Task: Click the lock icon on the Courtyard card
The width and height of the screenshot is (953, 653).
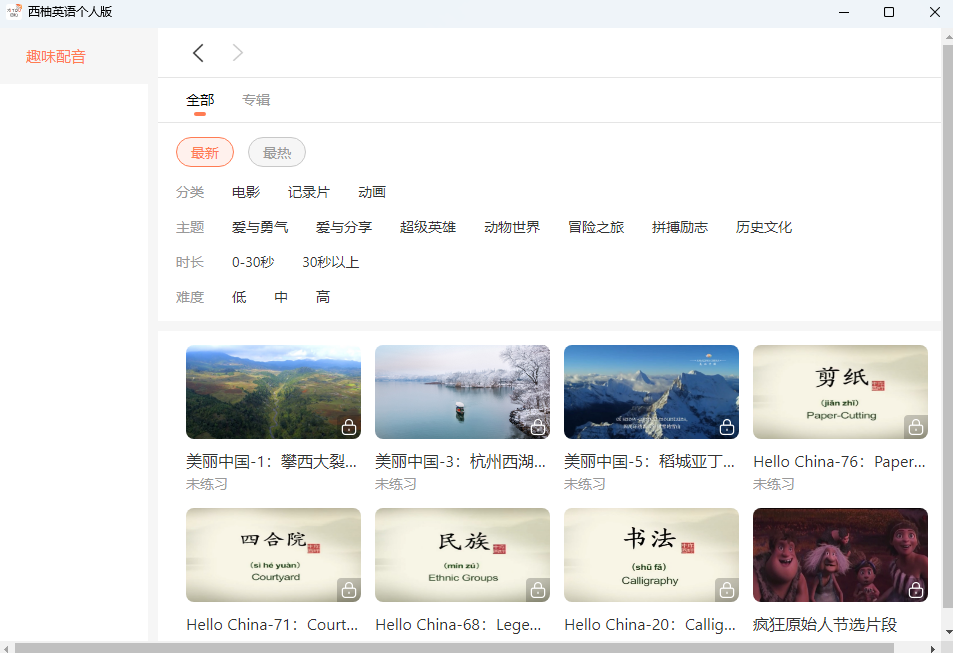Action: [x=348, y=590]
